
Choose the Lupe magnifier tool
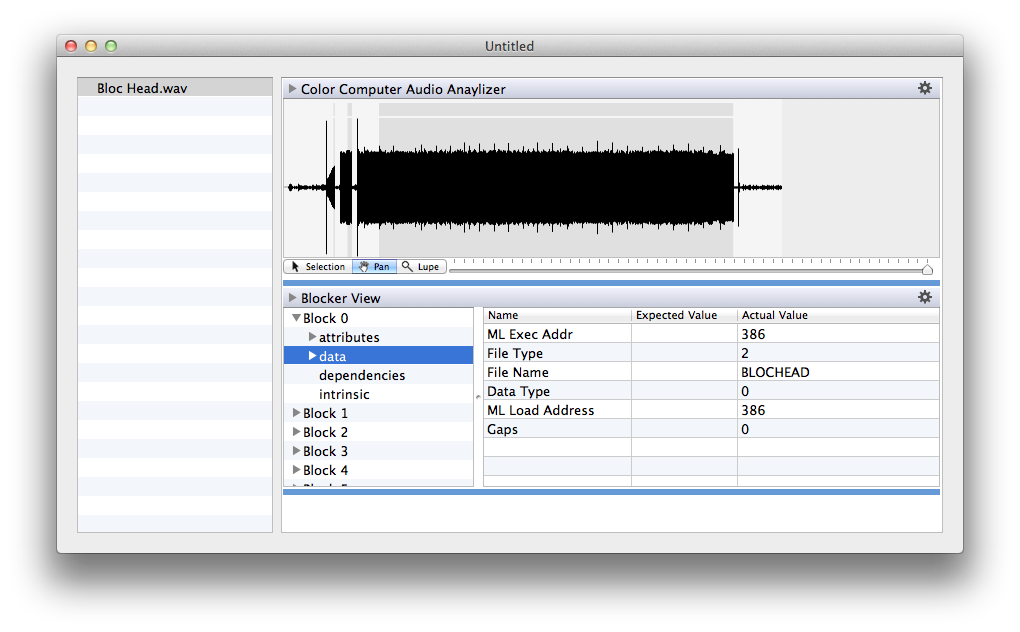tap(421, 267)
